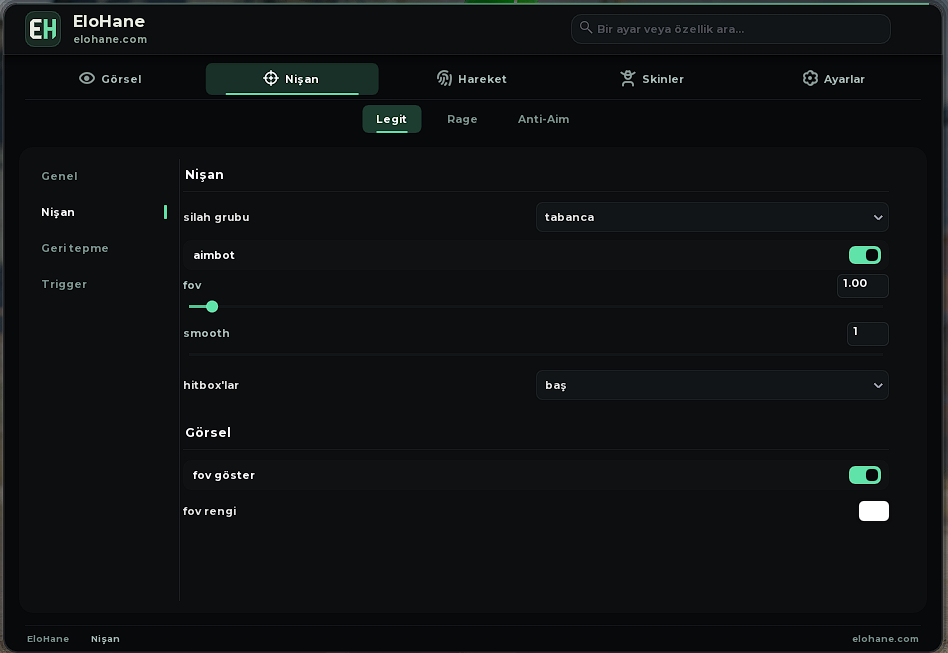Switch to the Legit sub-tab
The width and height of the screenshot is (948, 653).
coord(392,119)
